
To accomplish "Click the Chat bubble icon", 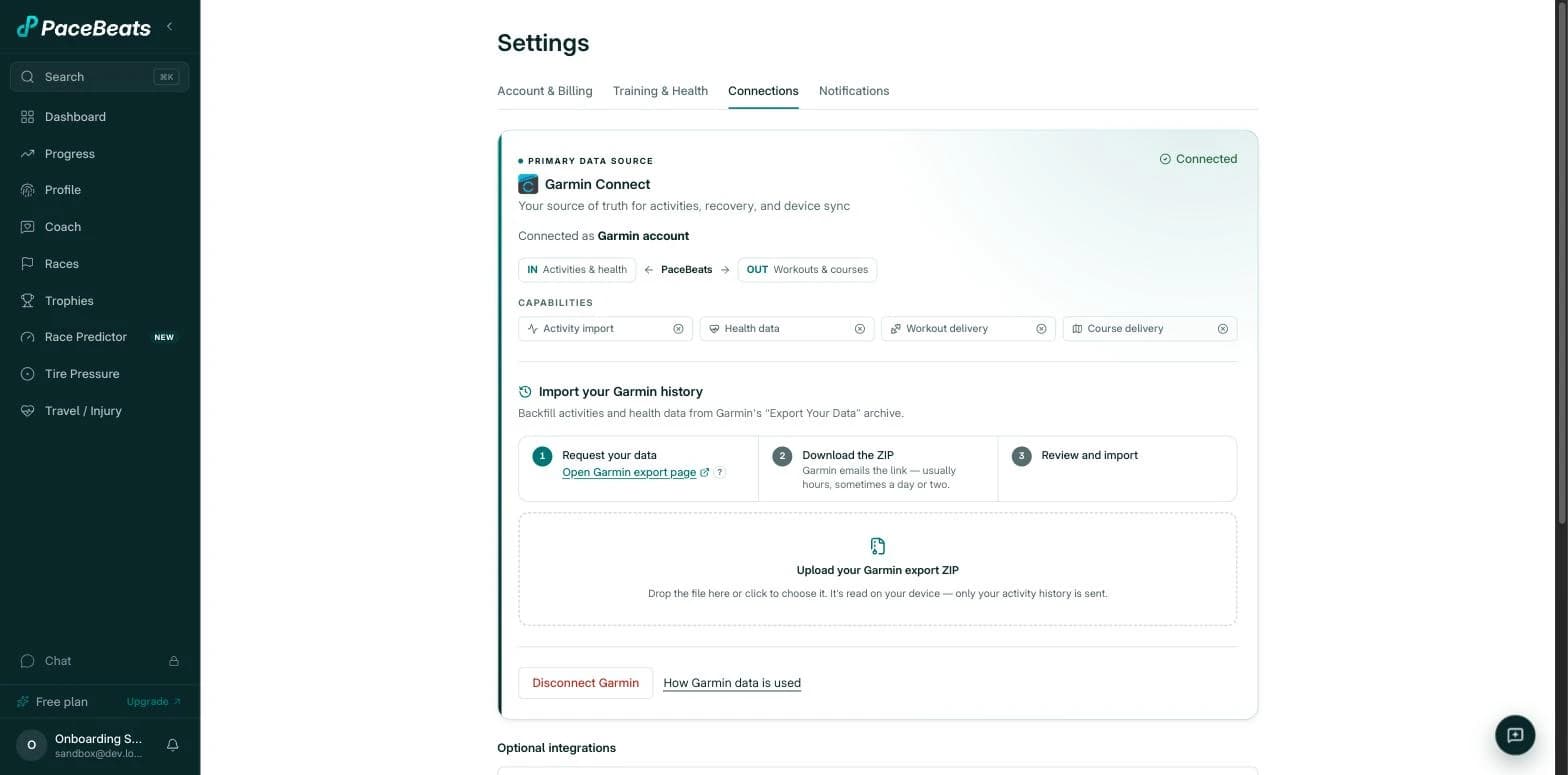I will [x=28, y=661].
